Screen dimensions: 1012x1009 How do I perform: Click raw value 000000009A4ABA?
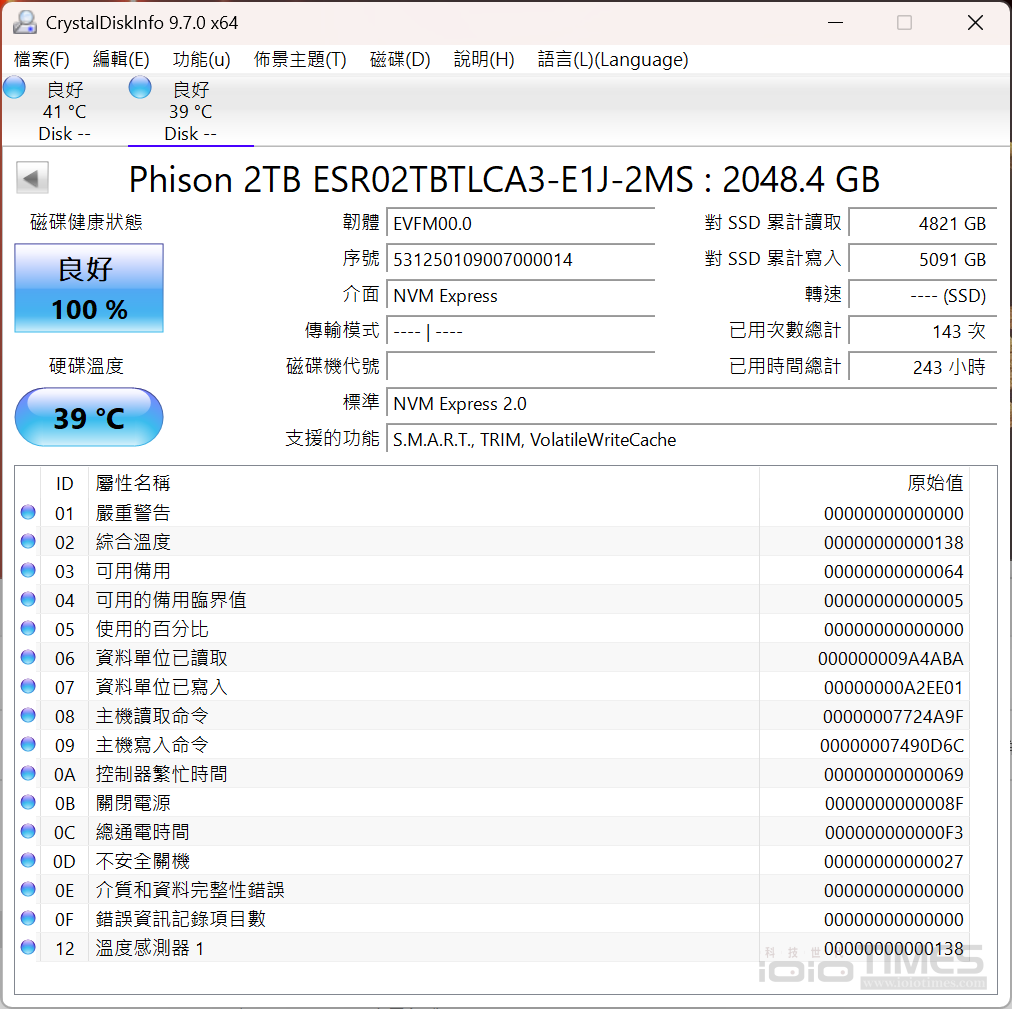coord(891,658)
